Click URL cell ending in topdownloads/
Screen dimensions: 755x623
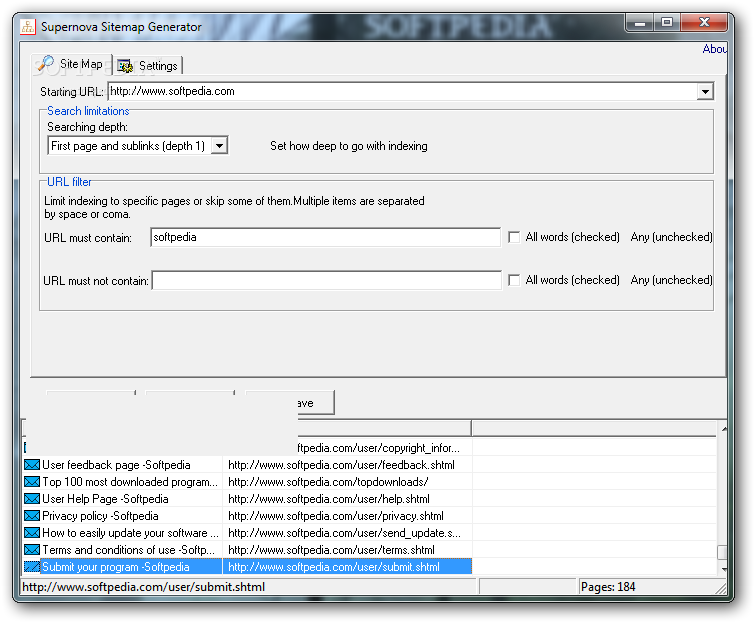[x=347, y=482]
